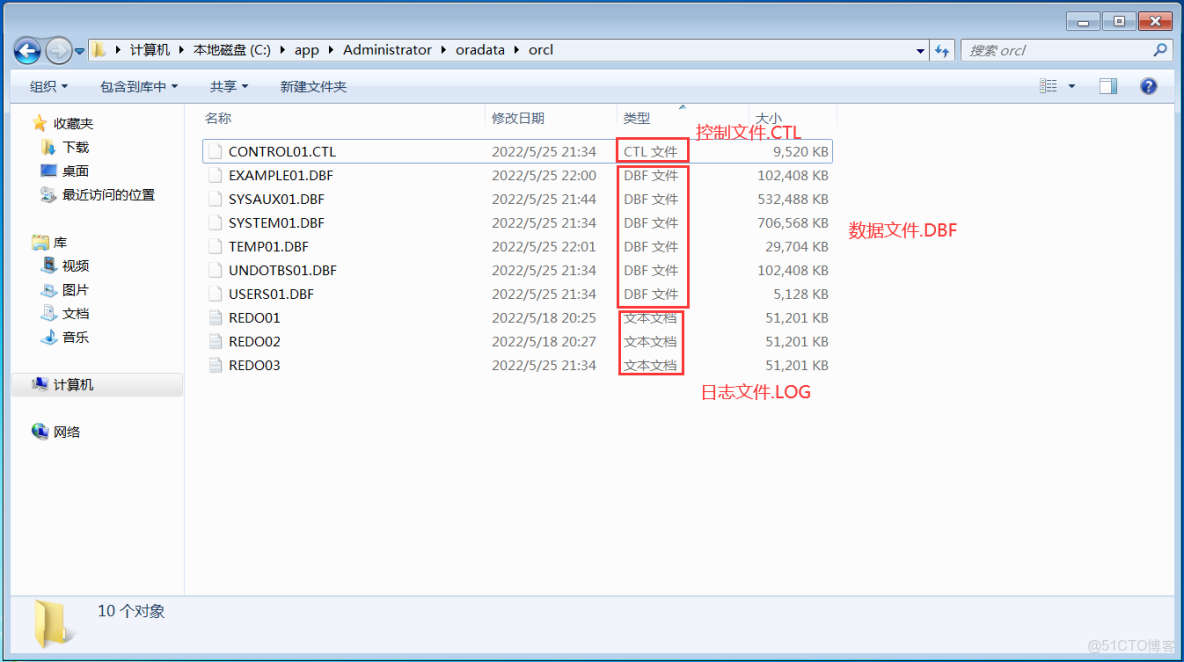Open recent pages dropdown beside Forward arrow

(79, 51)
